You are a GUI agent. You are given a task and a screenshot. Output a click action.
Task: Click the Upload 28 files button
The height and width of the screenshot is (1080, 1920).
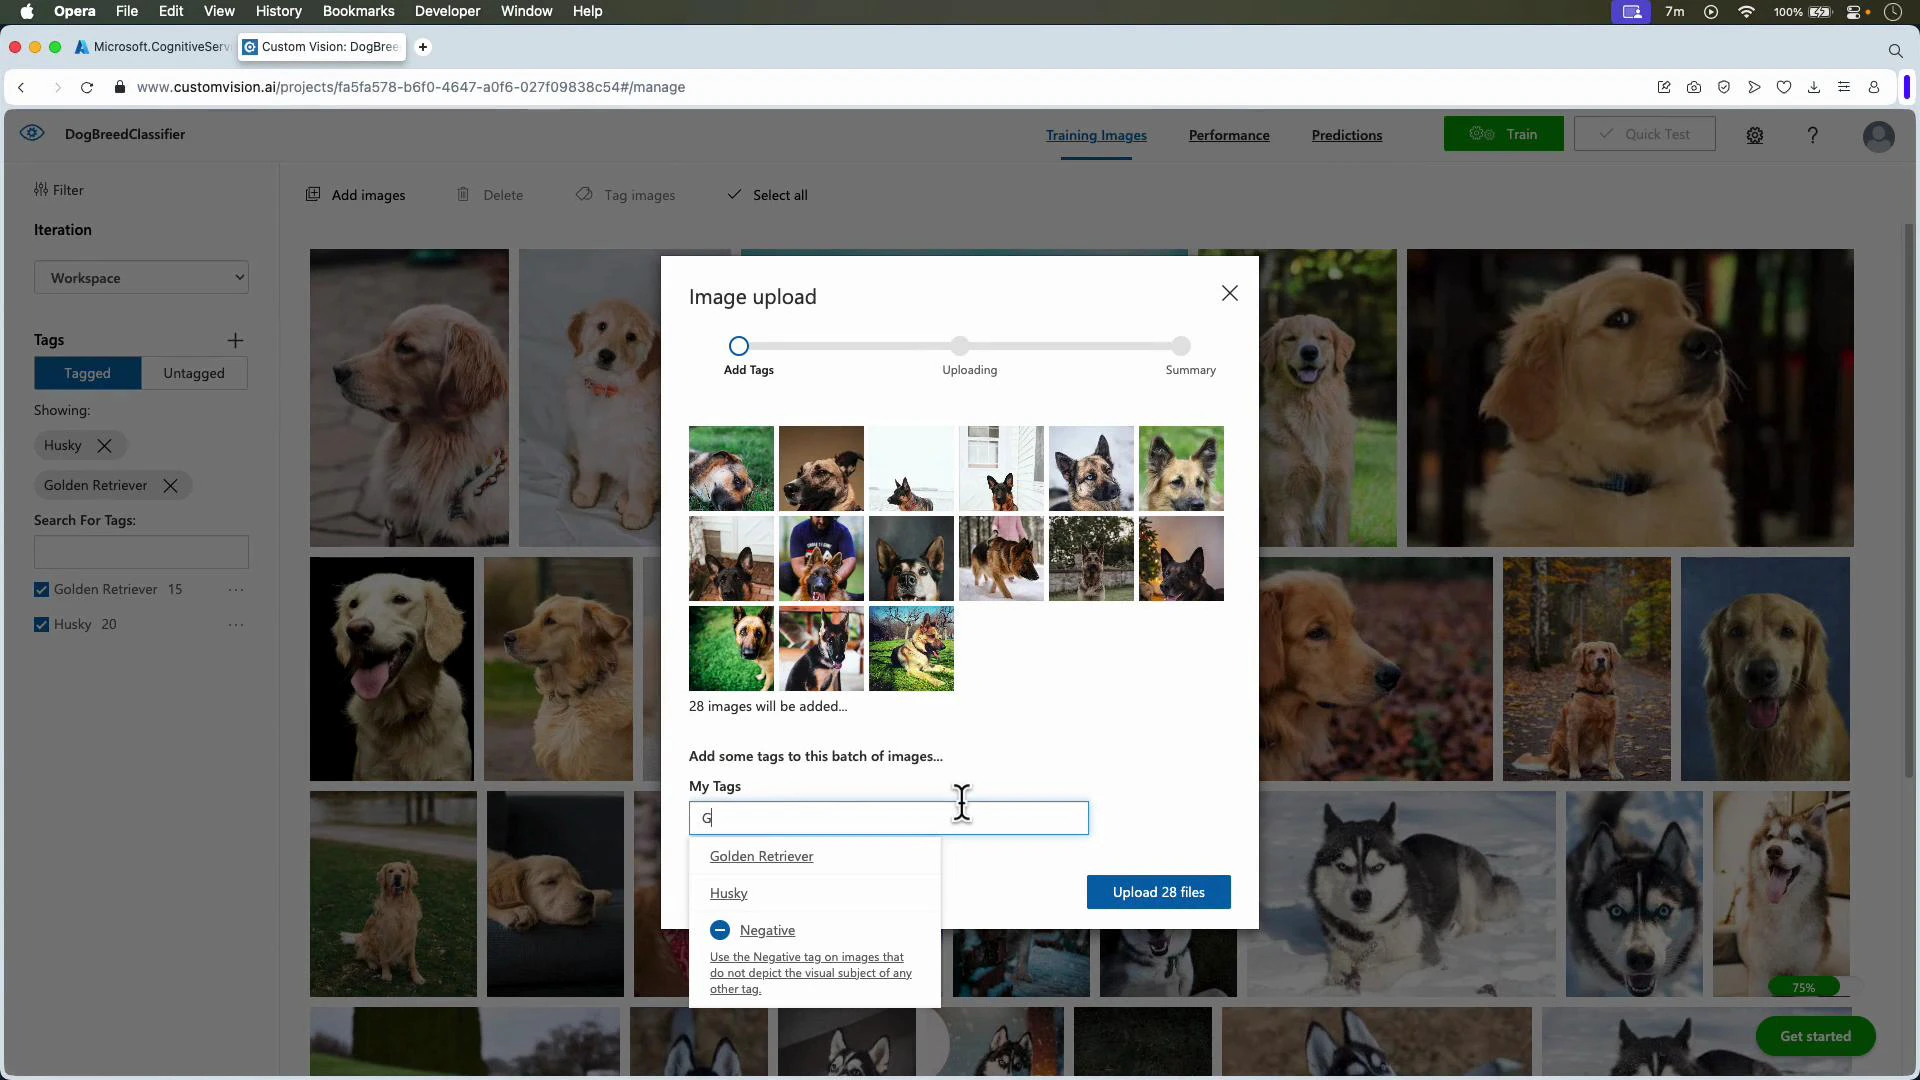pos(1158,892)
